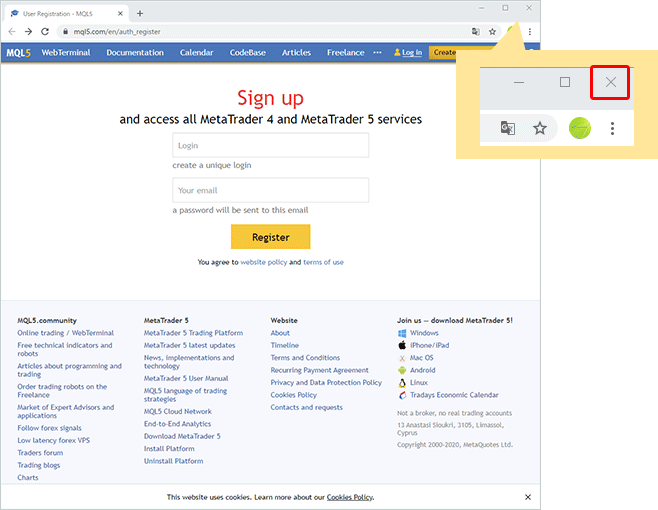This screenshot has width=658, height=510.
Task: Go to the Freelance section
Action: (345, 52)
